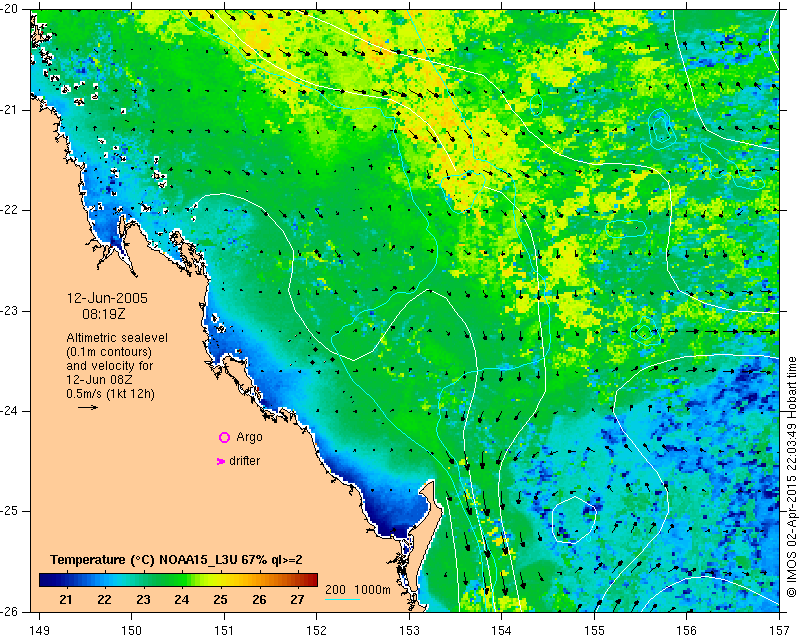800x640 pixels.
Task: Click the '0.5m/s (1kt 12h)' text
Action: [111, 394]
